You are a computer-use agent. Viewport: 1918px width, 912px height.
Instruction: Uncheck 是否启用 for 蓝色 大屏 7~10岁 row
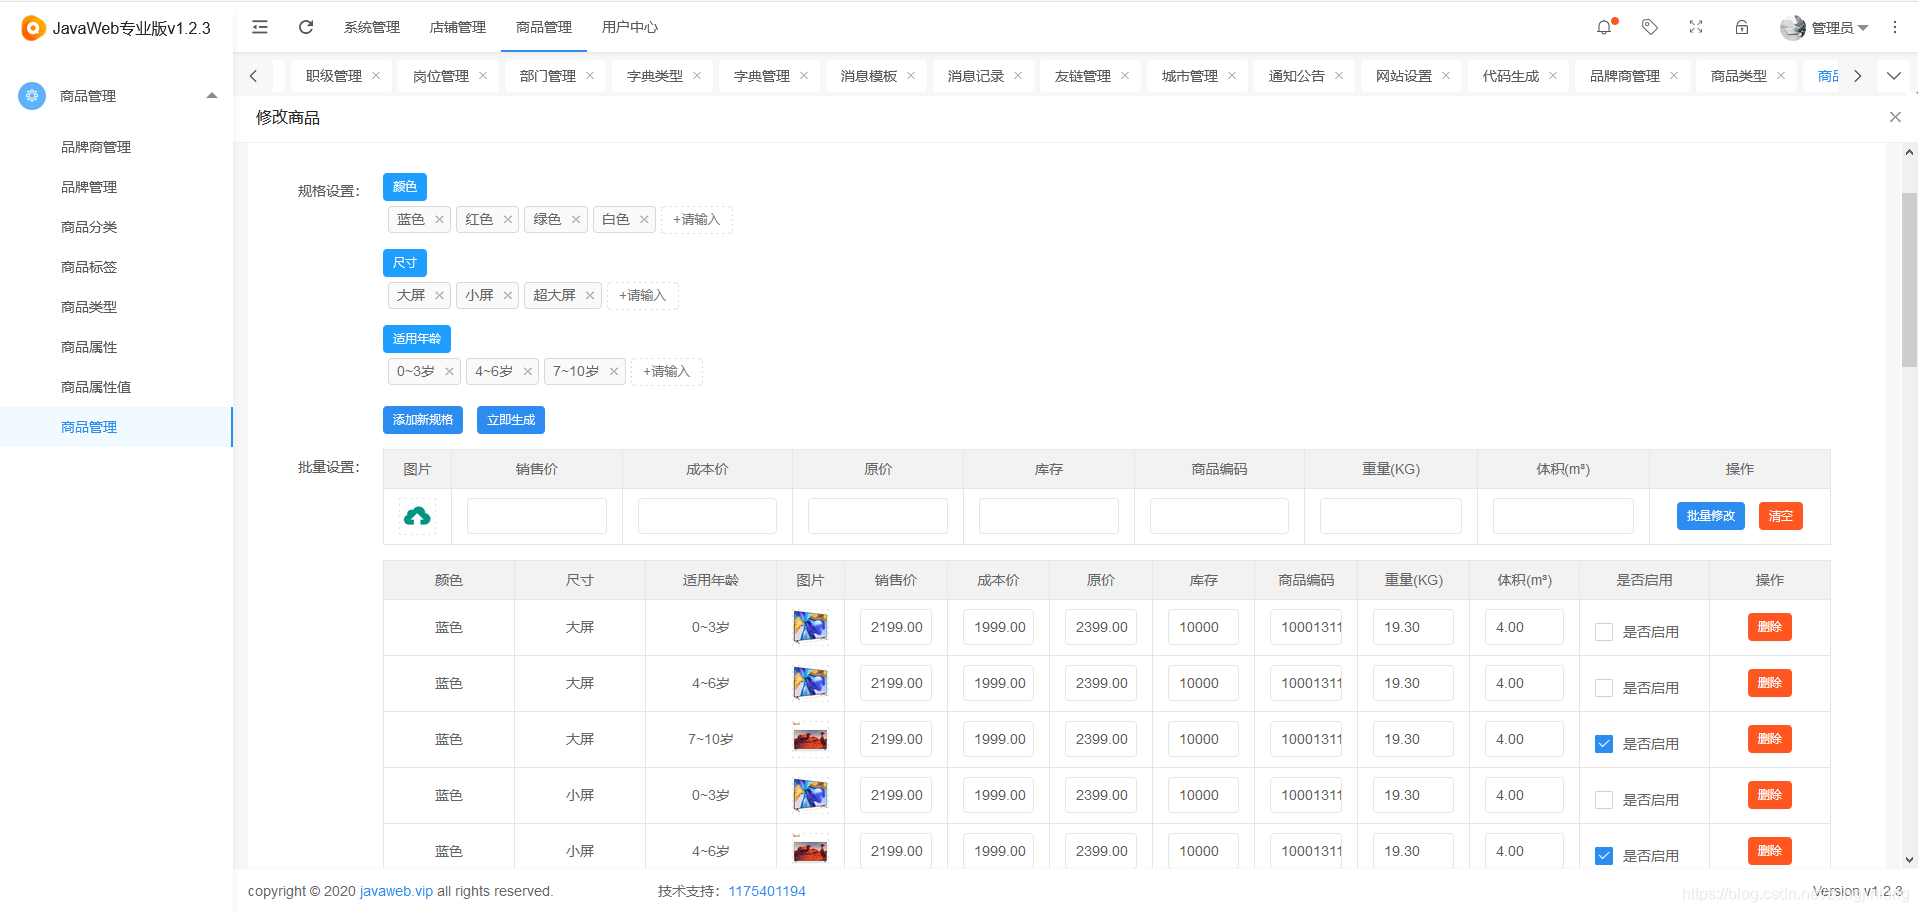pos(1604,744)
